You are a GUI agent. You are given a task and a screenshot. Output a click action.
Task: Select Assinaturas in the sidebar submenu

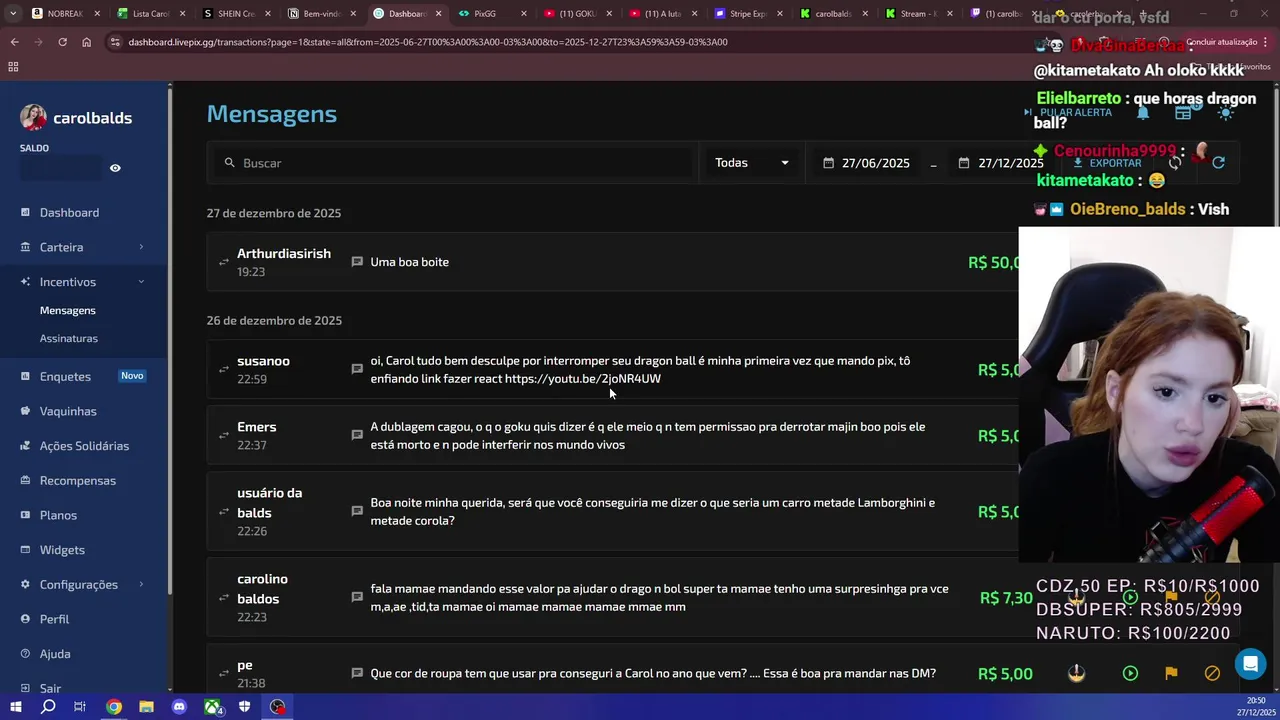69,338
